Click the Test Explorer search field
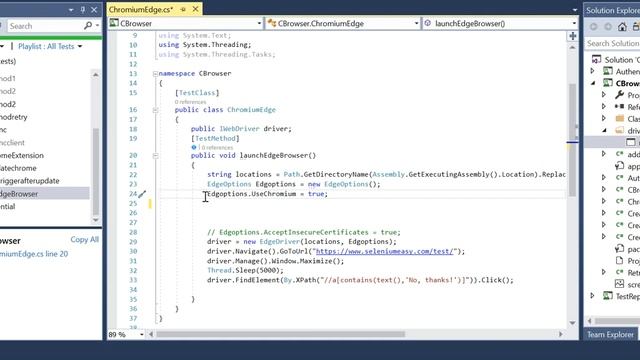 [44, 26]
